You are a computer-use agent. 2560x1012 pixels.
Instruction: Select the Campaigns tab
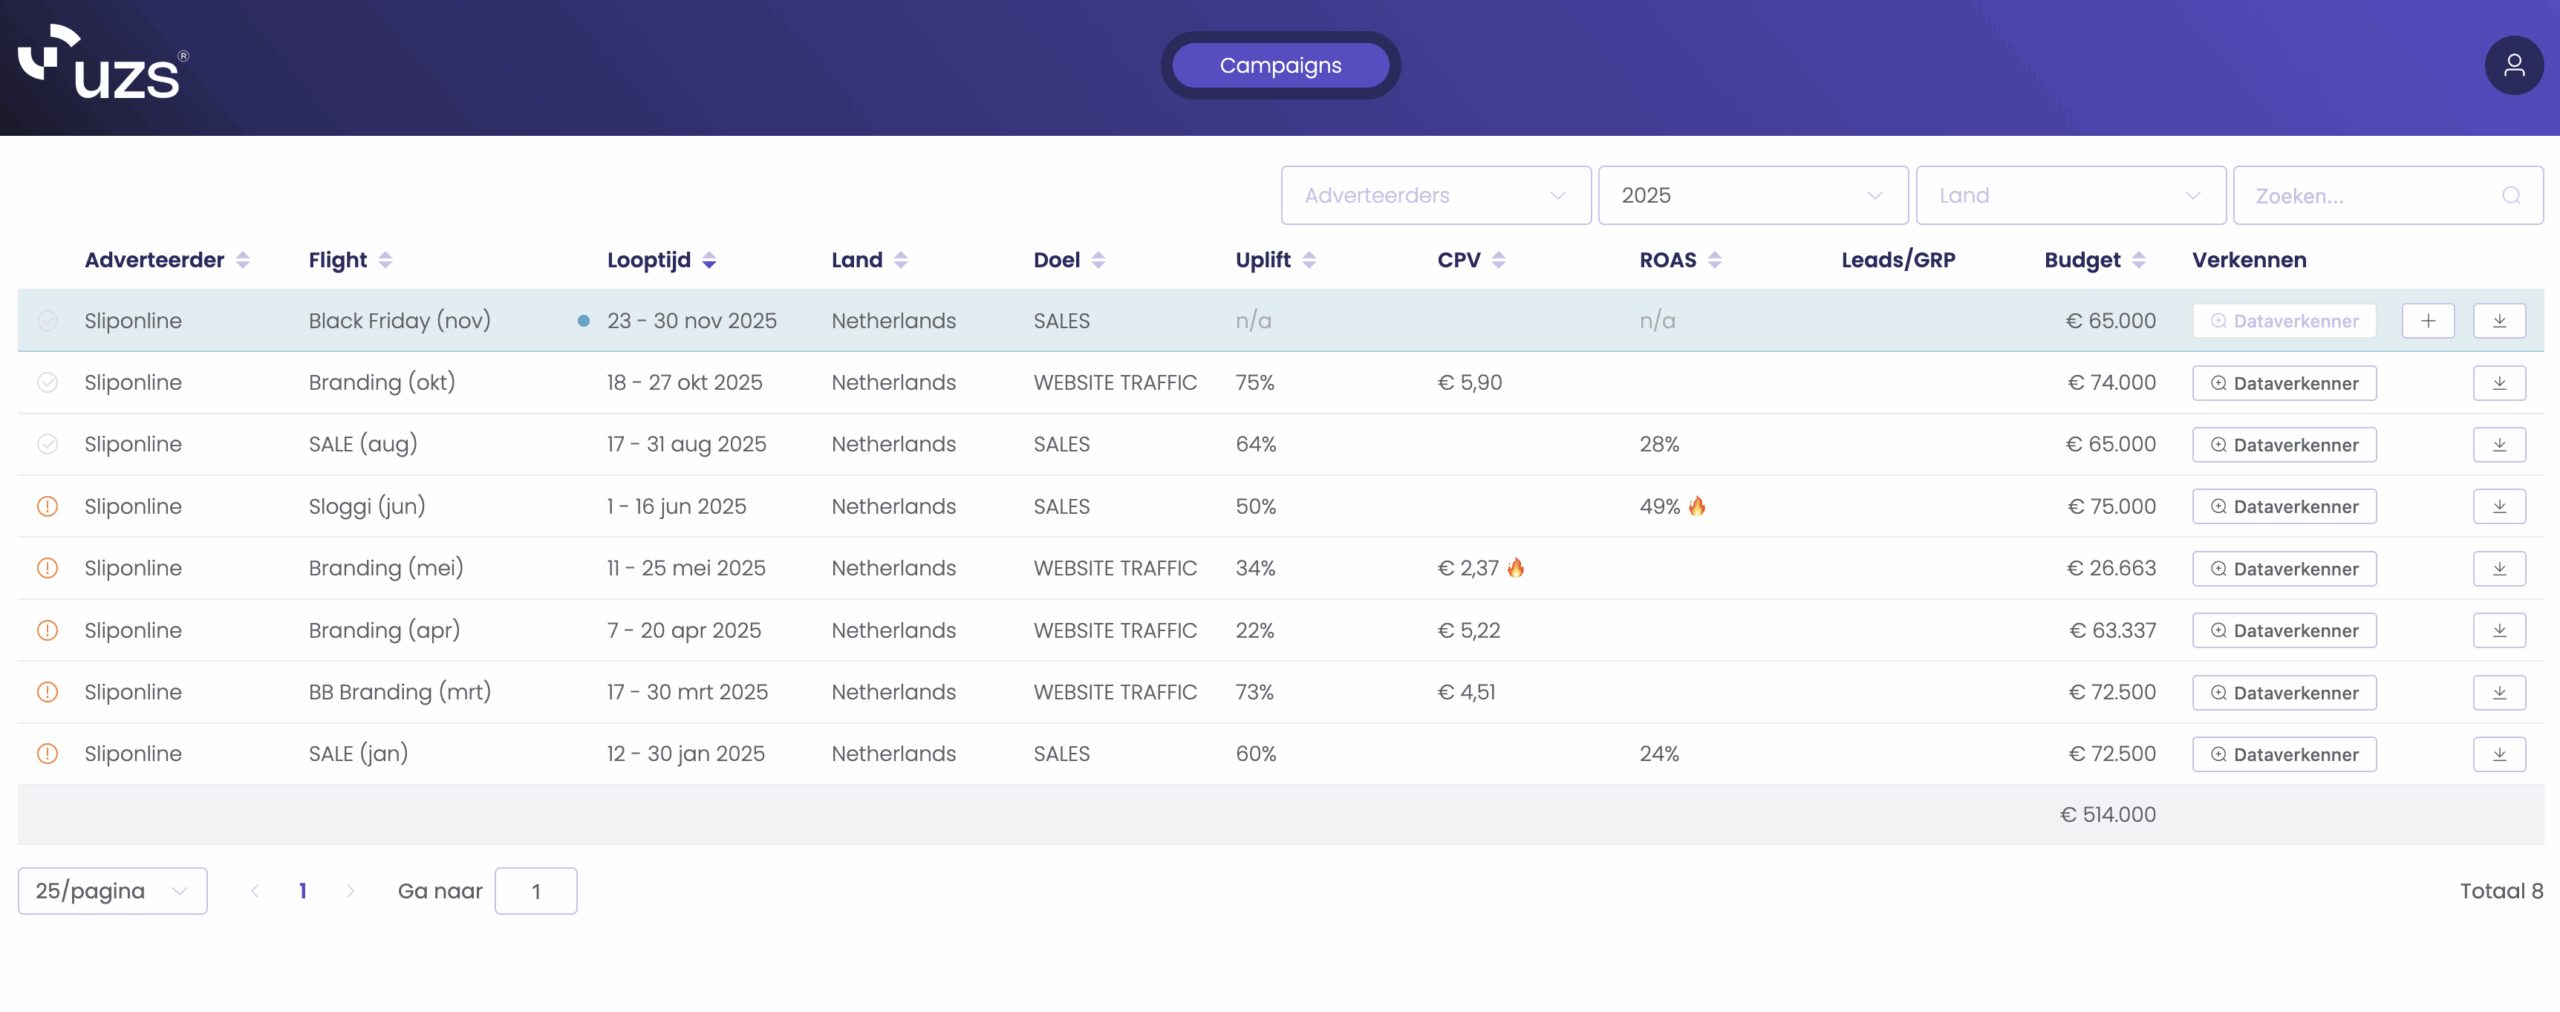[x=1280, y=66]
